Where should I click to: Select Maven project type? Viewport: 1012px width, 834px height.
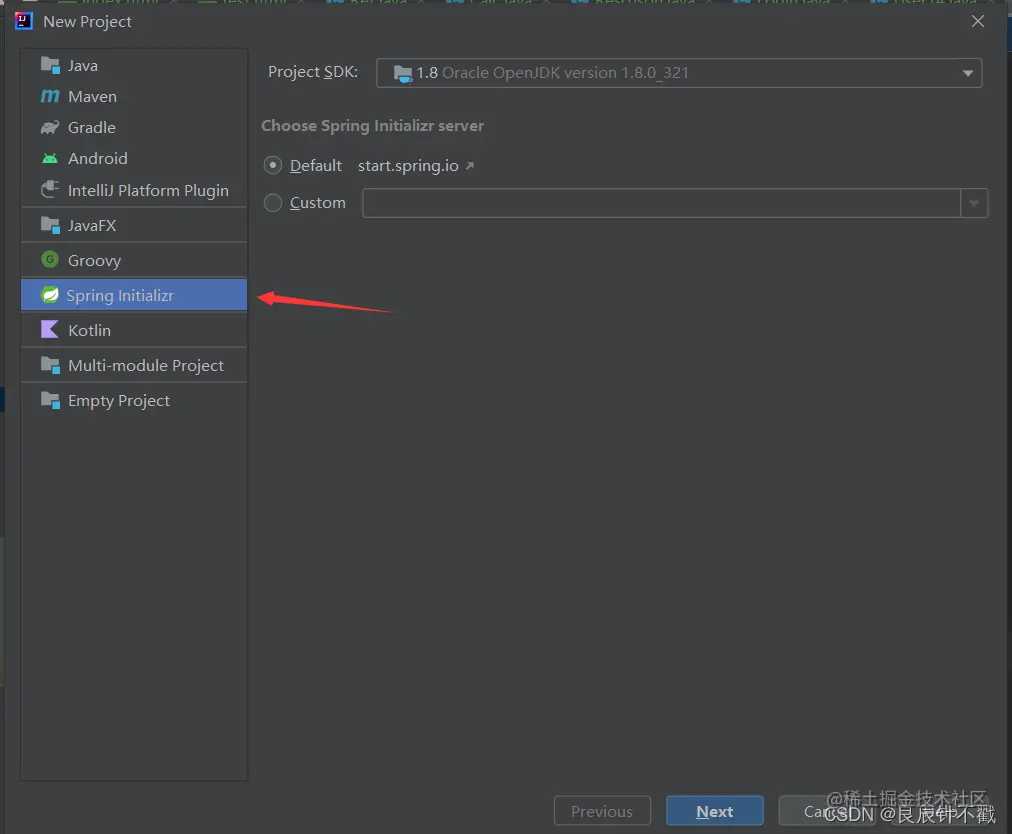[x=134, y=96]
